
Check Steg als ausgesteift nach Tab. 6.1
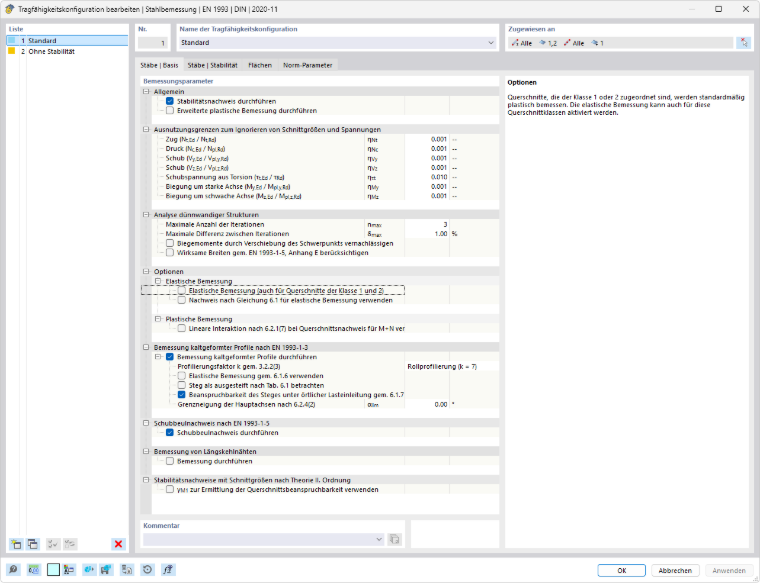181,385
